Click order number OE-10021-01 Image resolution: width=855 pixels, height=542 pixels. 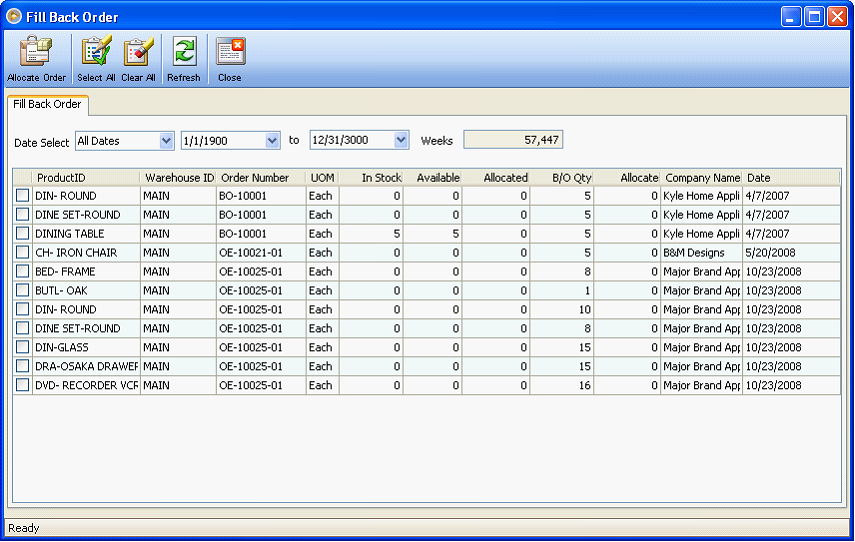[261, 252]
